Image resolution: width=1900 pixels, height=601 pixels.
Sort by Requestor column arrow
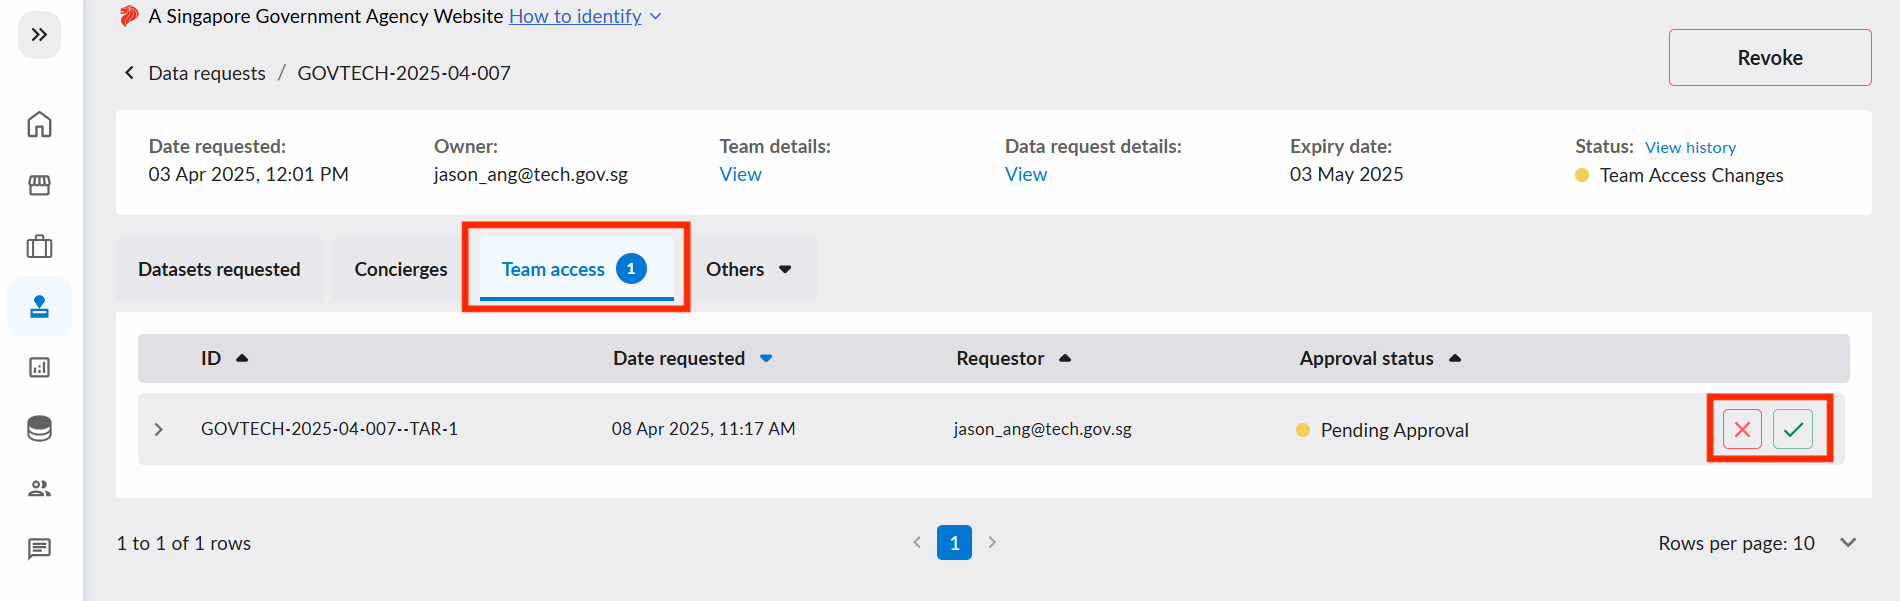click(x=1065, y=358)
